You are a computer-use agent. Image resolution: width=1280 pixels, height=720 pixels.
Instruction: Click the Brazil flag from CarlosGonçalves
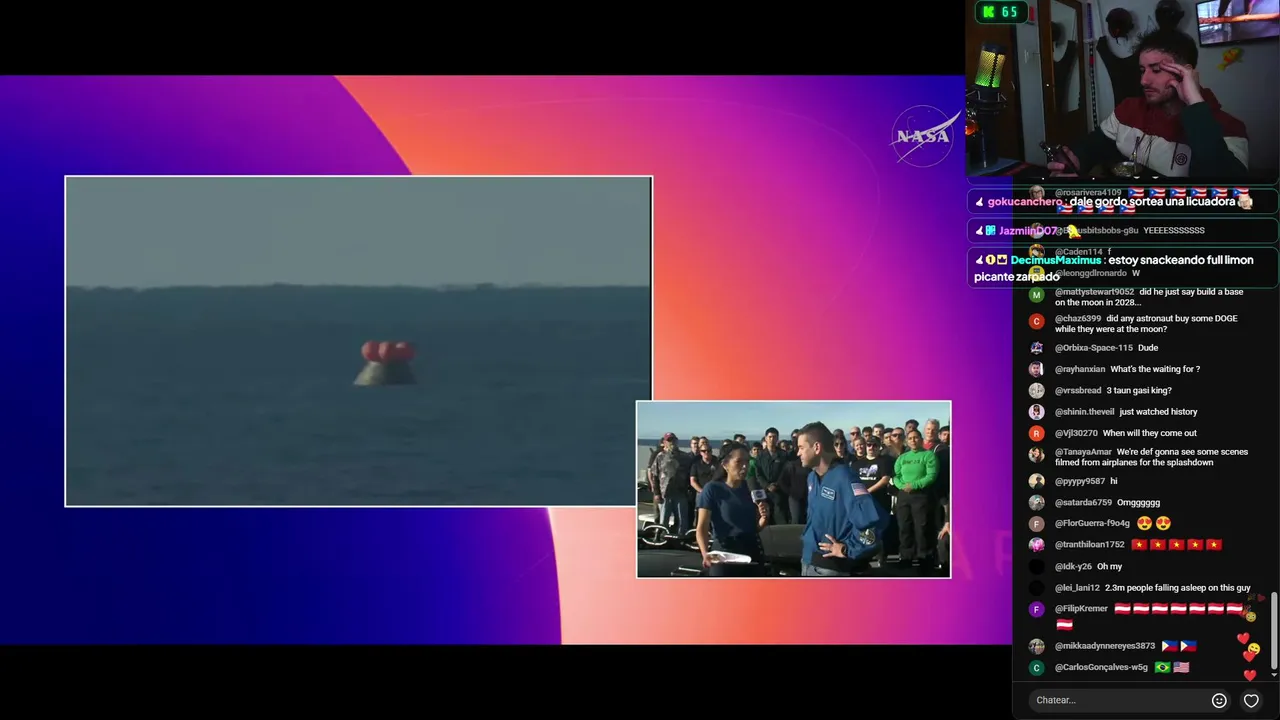[x=1162, y=667]
